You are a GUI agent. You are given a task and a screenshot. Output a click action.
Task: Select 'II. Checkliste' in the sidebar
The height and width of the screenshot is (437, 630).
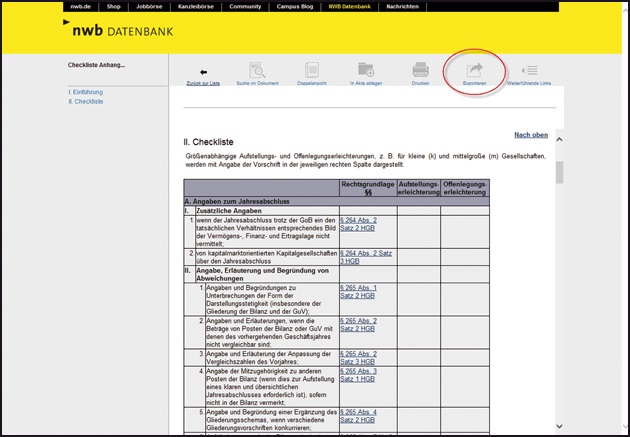click(x=85, y=101)
